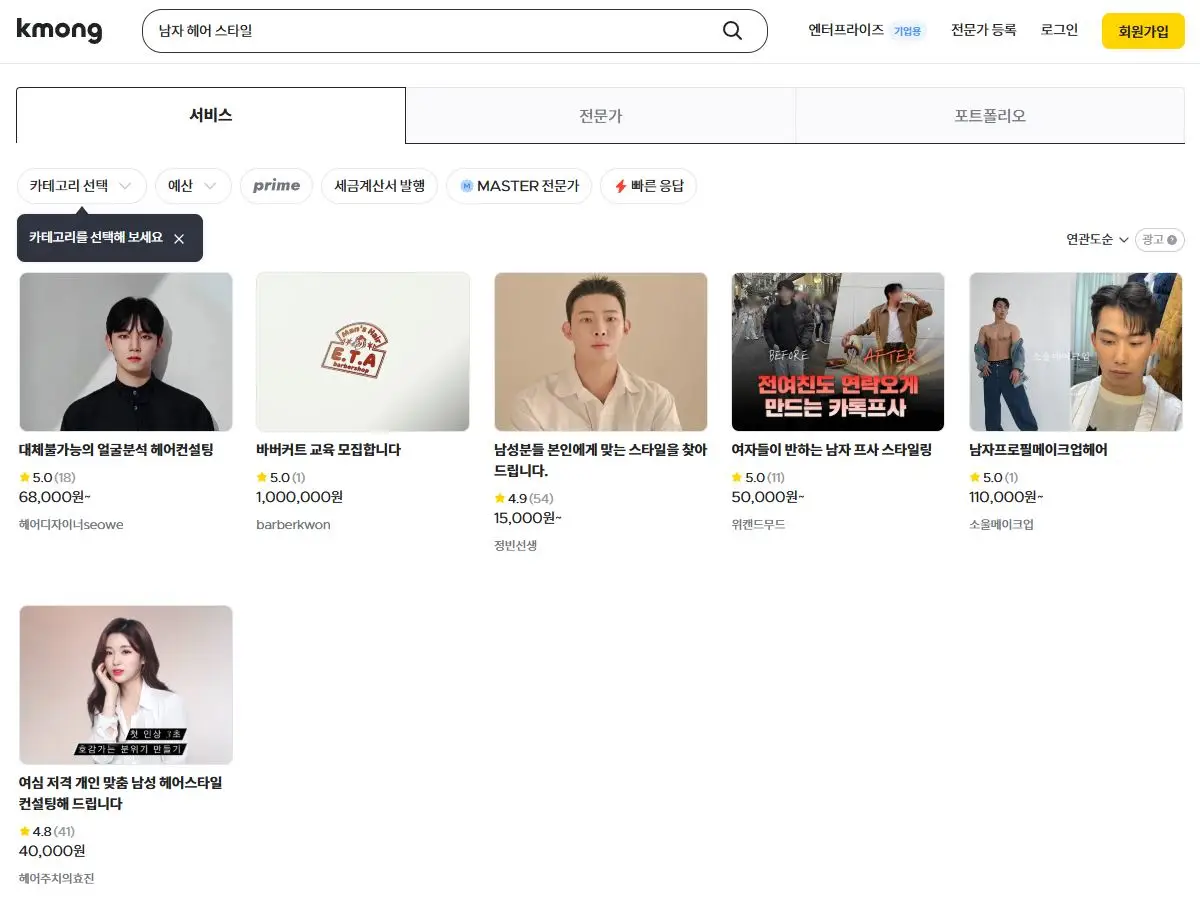Toggle the 세금계산서 발행 filter
This screenshot has height=906, width=1200.
pos(380,186)
